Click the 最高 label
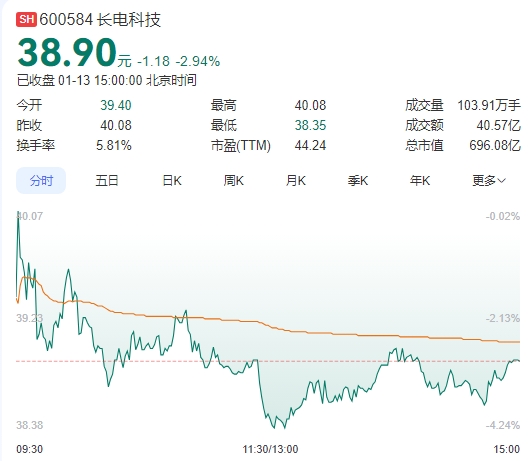The height and width of the screenshot is (461, 528). point(224,105)
